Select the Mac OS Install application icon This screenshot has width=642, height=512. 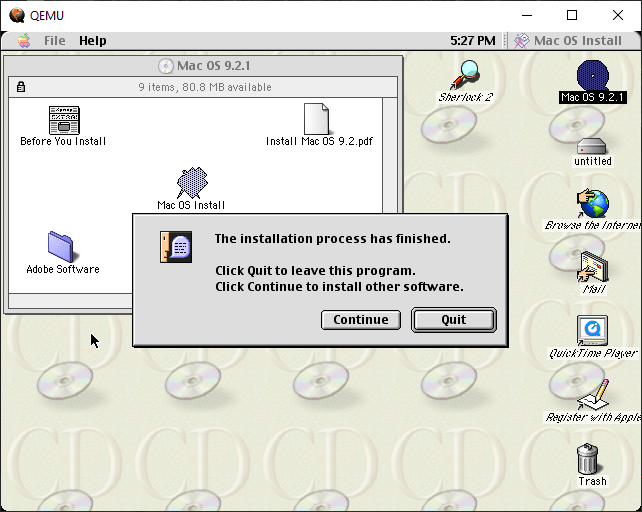[191, 182]
